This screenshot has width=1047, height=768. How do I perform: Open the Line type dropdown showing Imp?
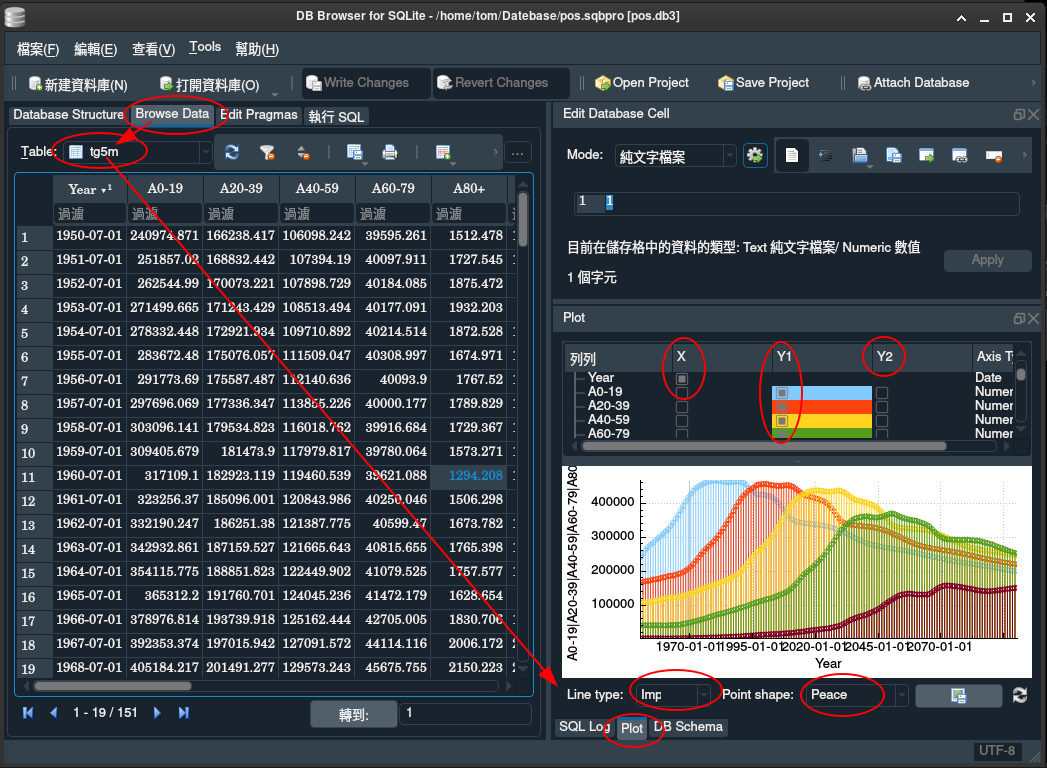click(673, 695)
